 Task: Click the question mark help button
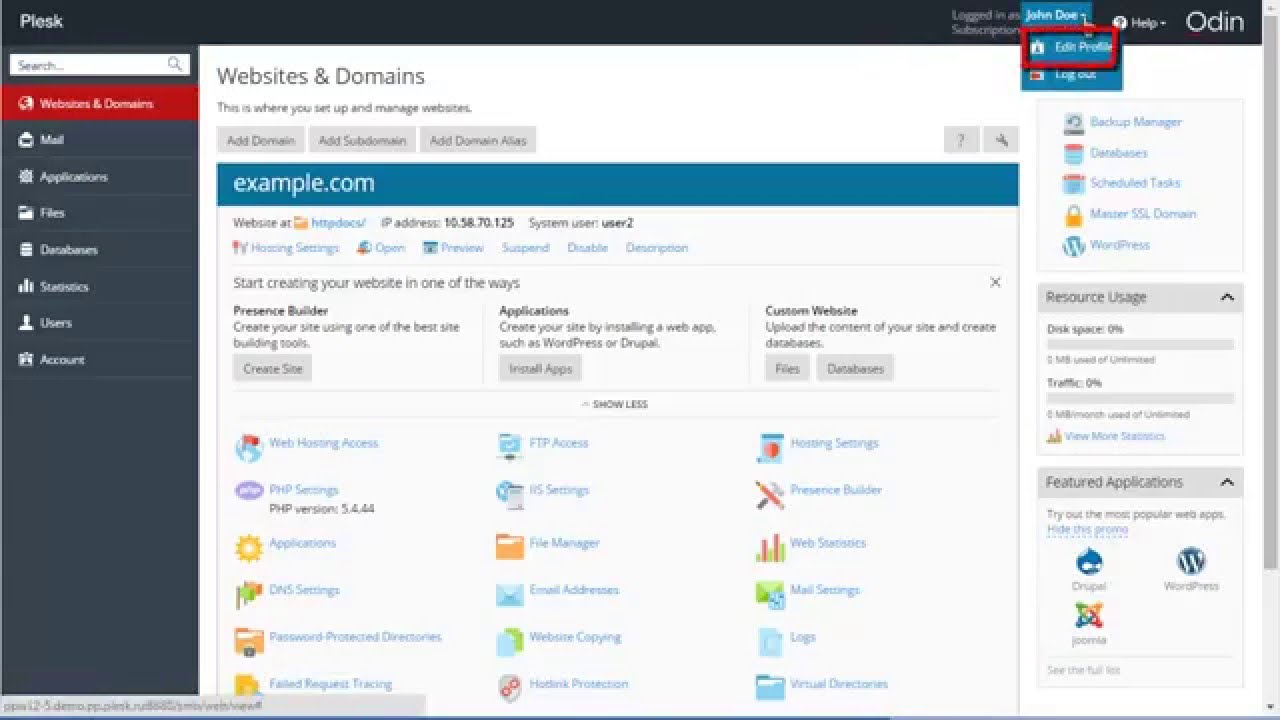pos(961,141)
